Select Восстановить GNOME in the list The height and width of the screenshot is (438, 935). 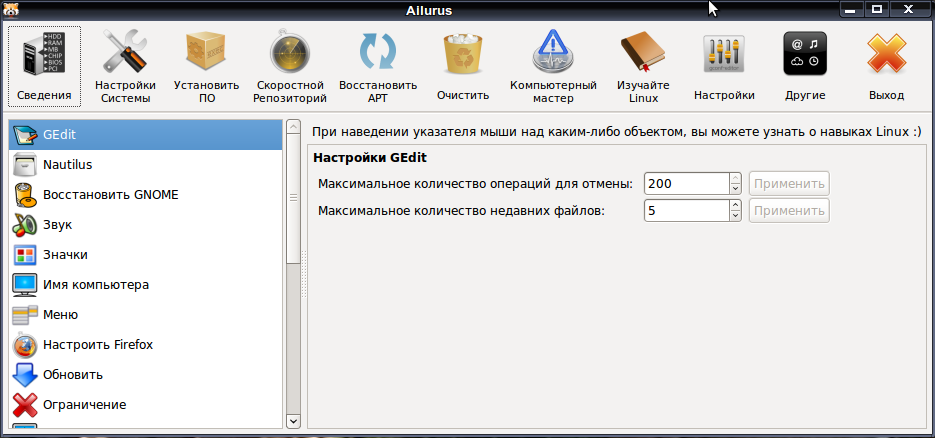145,195
